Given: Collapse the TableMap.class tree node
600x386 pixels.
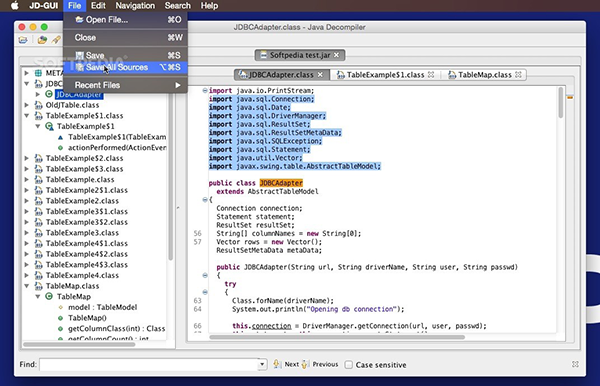Looking at the screenshot, I should 26,286.
